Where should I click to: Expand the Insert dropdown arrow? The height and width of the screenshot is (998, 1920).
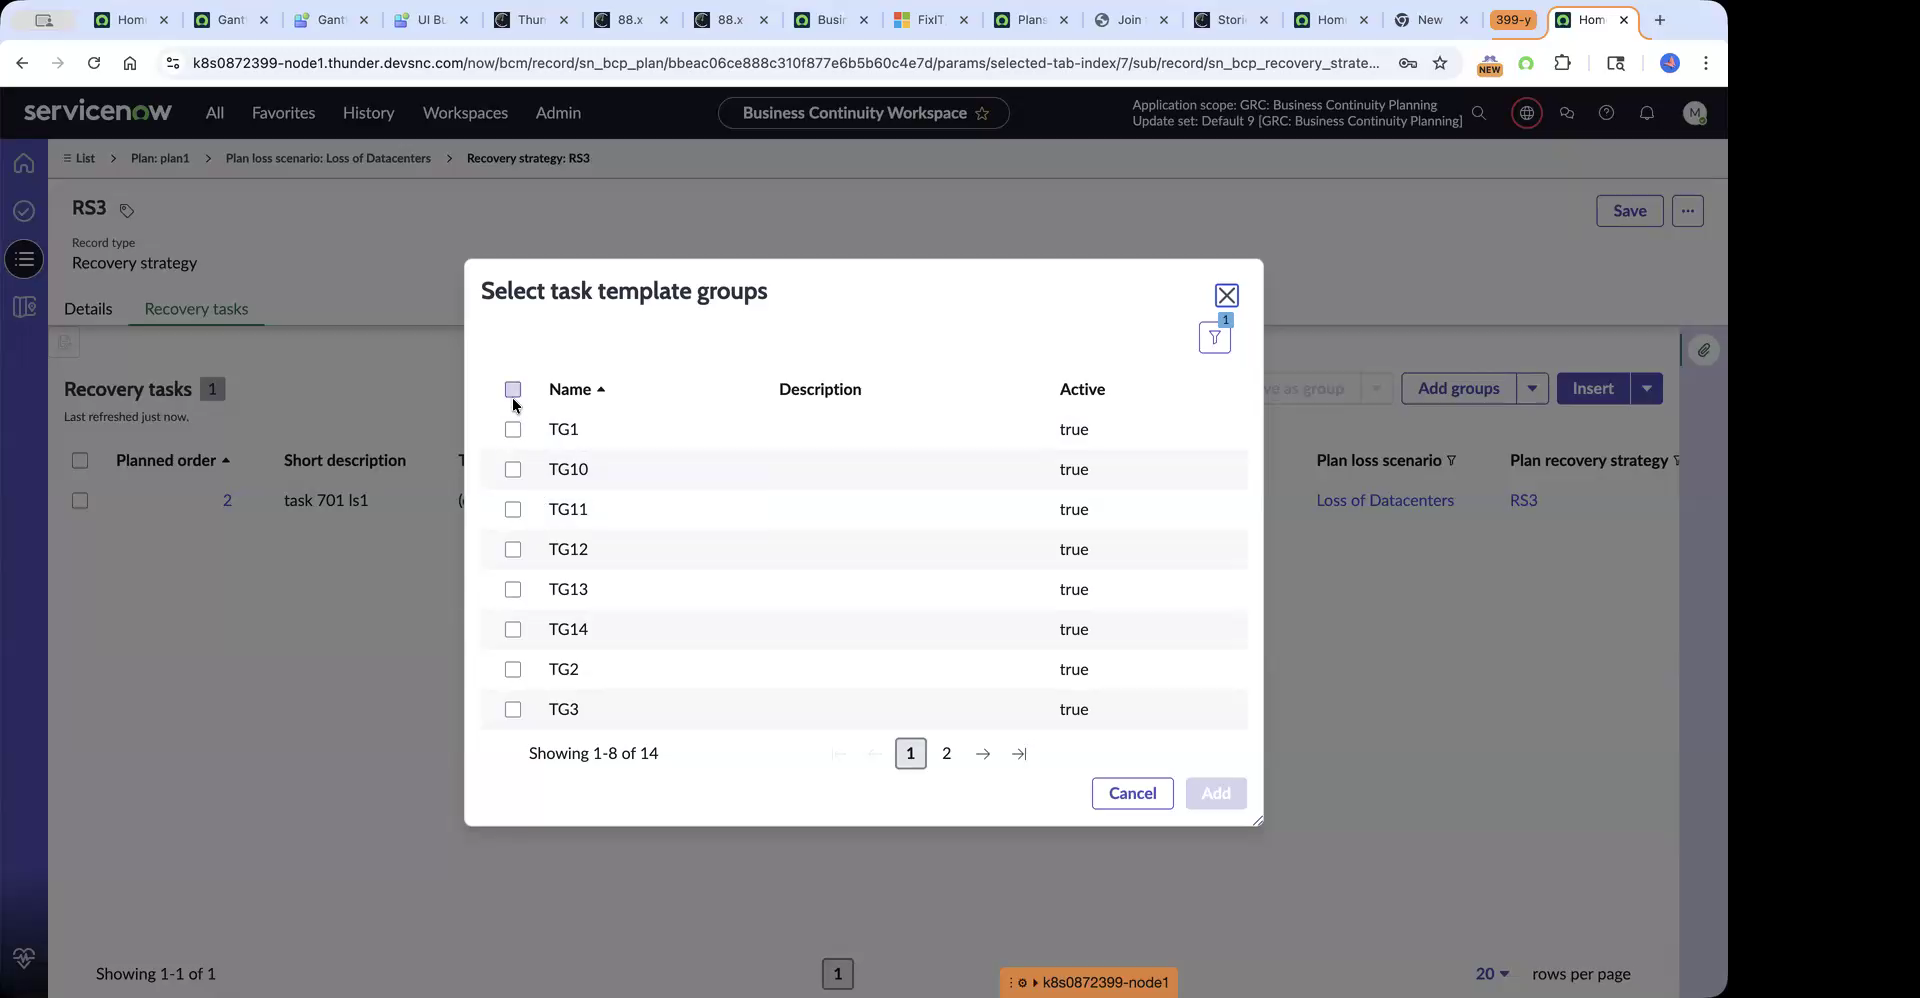1647,389
